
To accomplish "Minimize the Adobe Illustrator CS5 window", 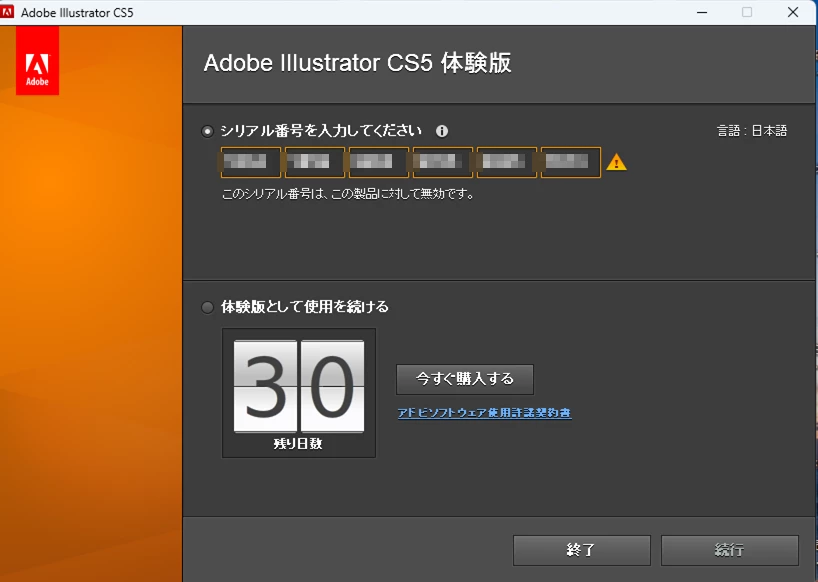I will click(702, 12).
